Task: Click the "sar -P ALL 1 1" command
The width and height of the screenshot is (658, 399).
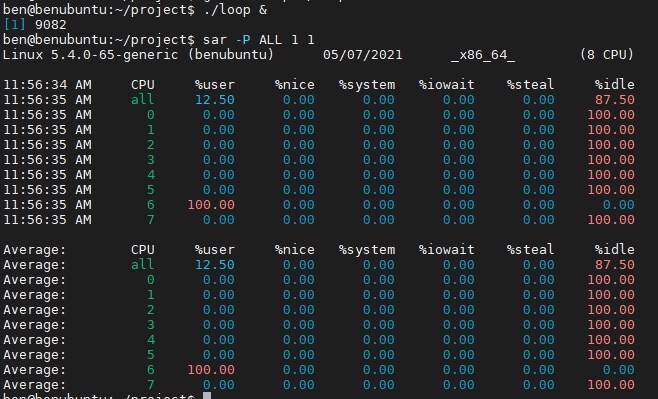Action: coord(258,40)
